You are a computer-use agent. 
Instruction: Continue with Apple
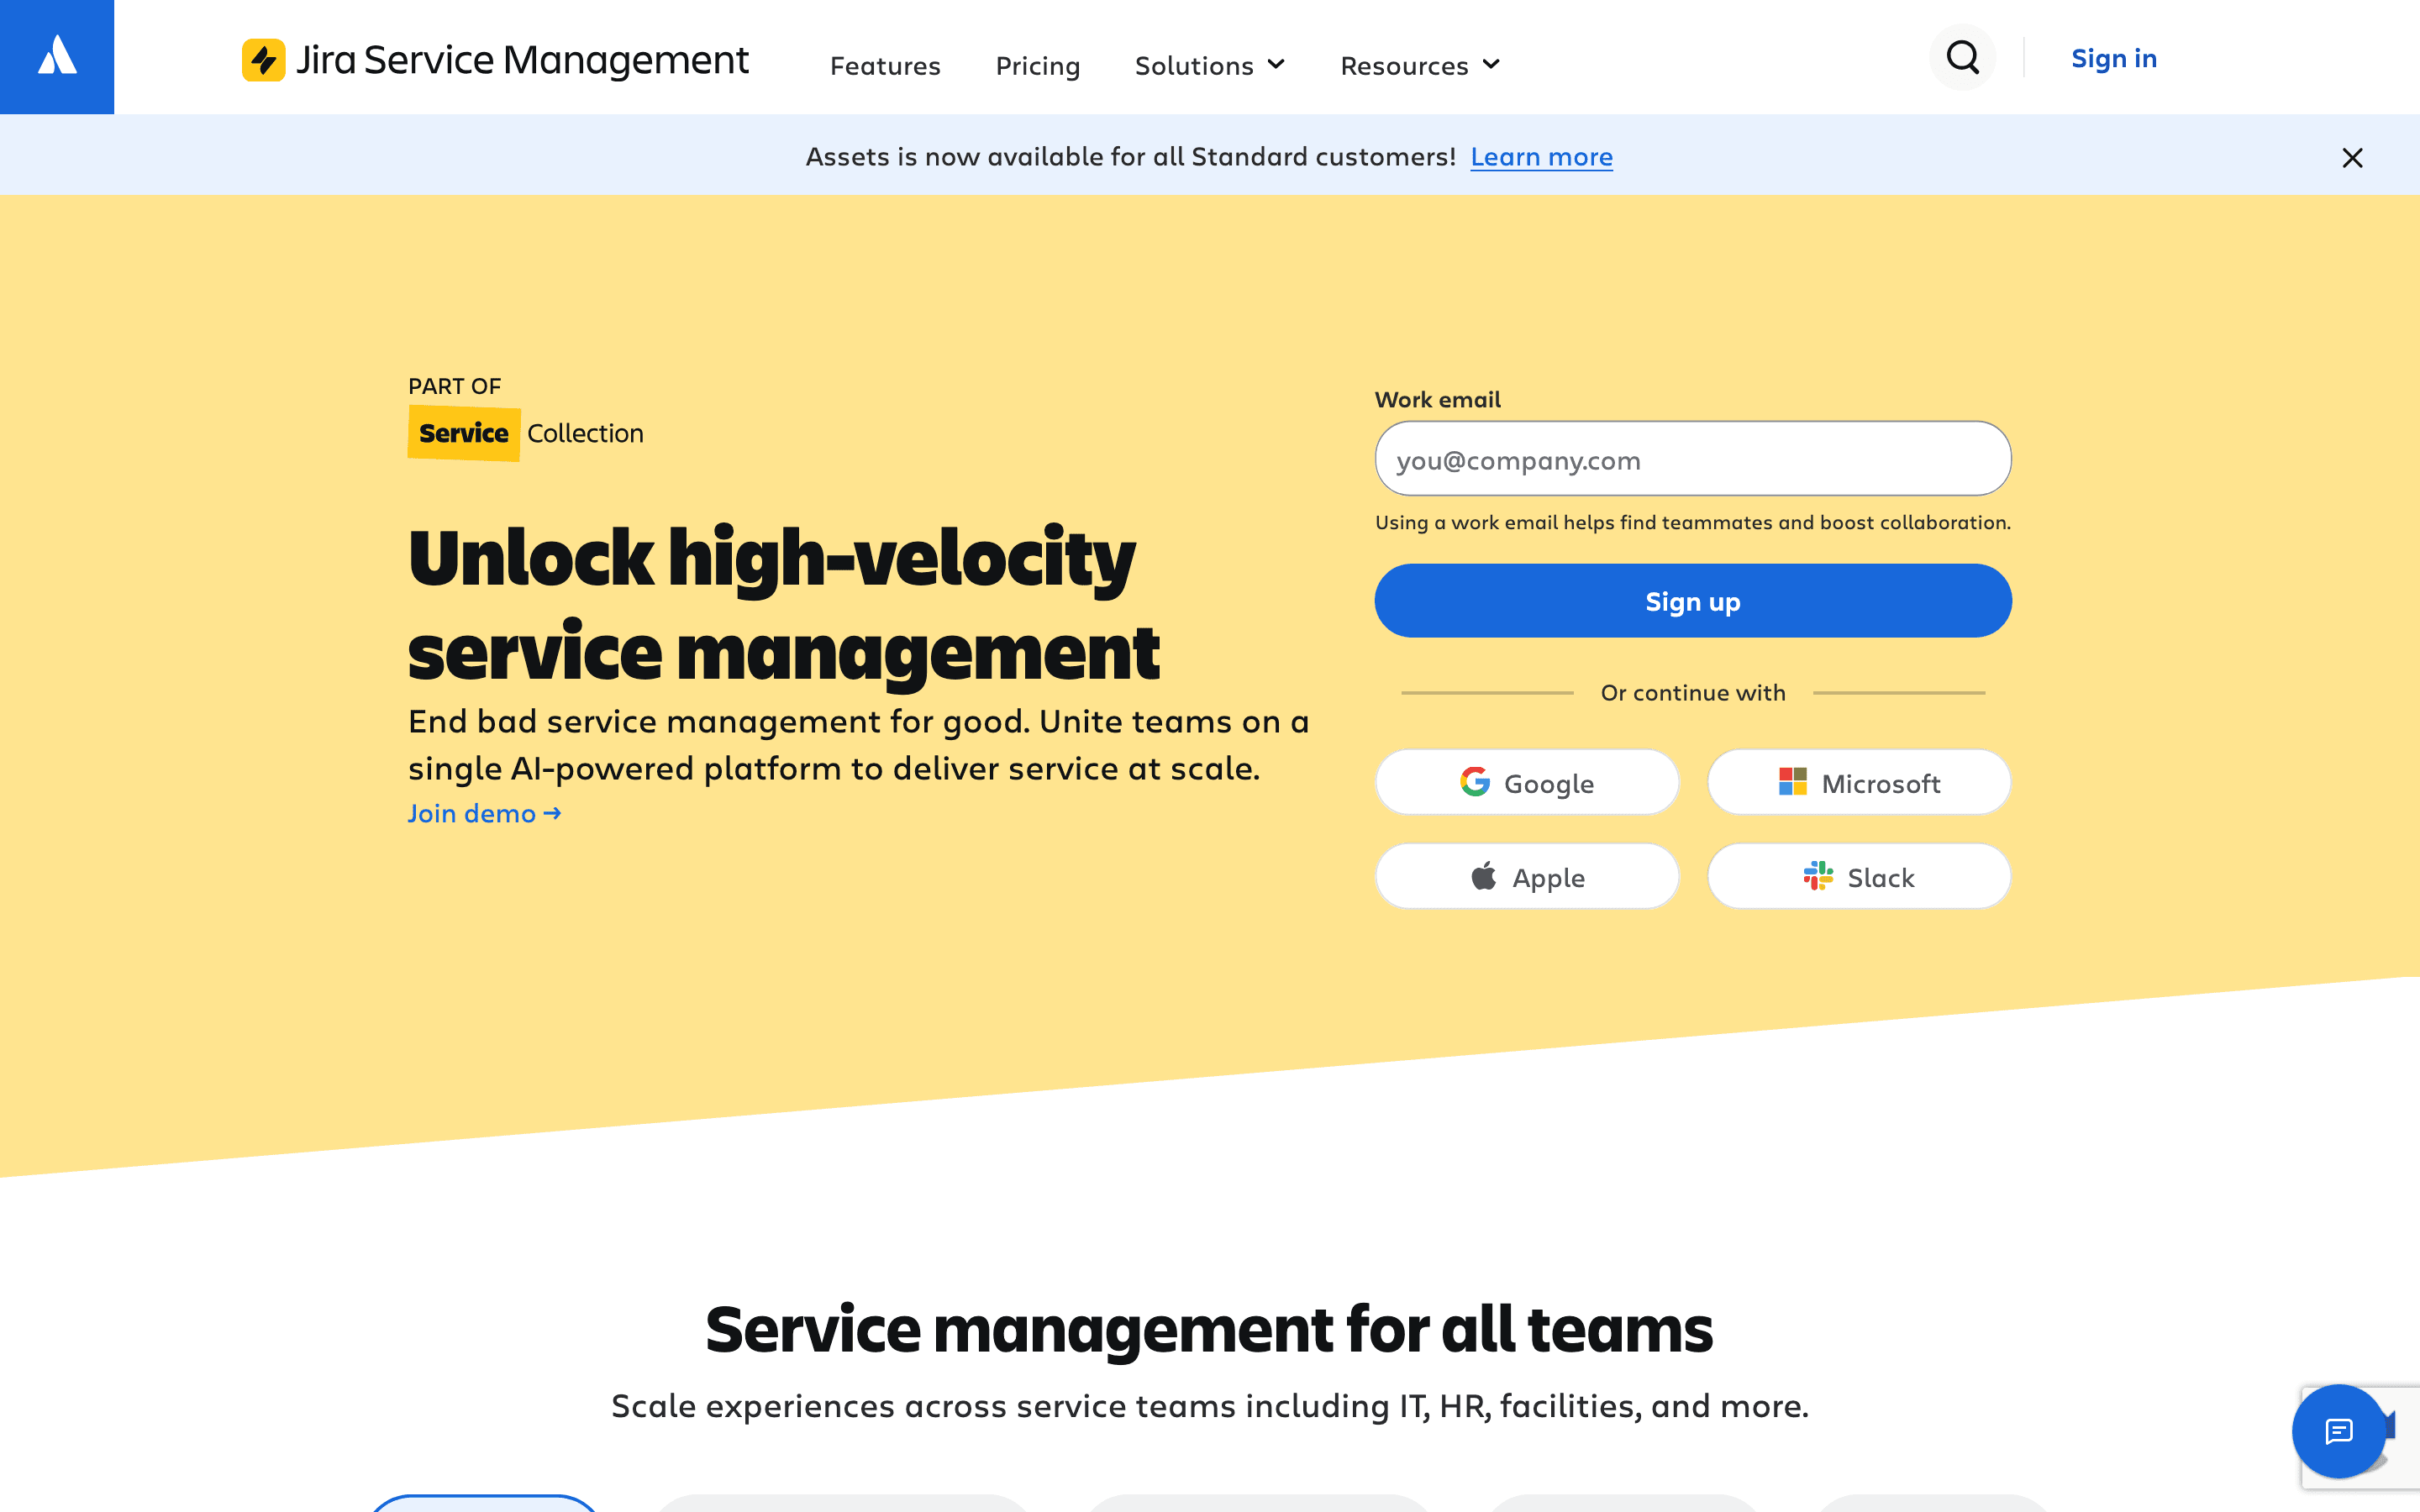tap(1527, 876)
